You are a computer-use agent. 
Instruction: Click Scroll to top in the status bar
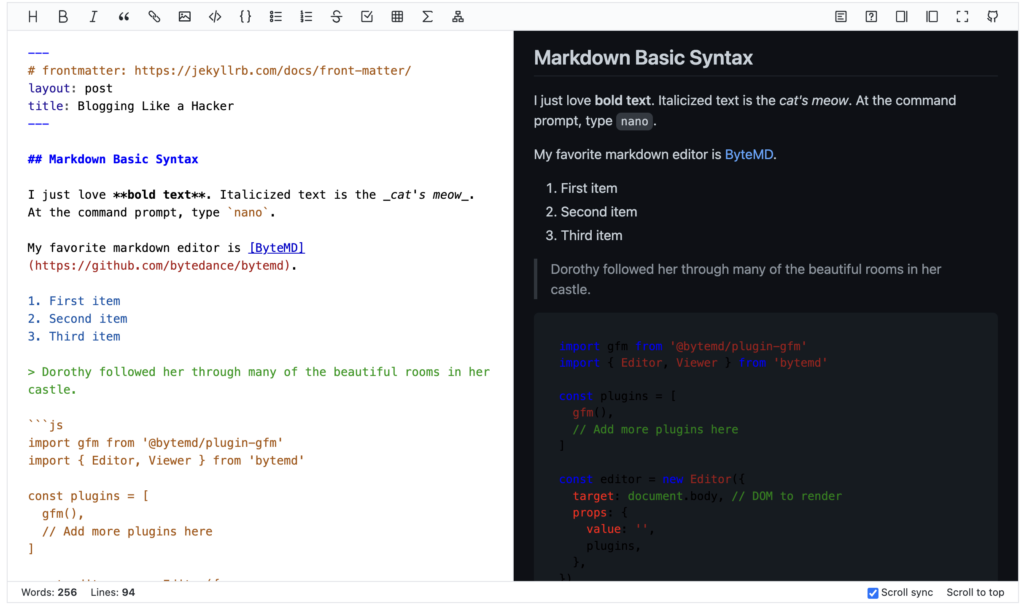pos(975,593)
